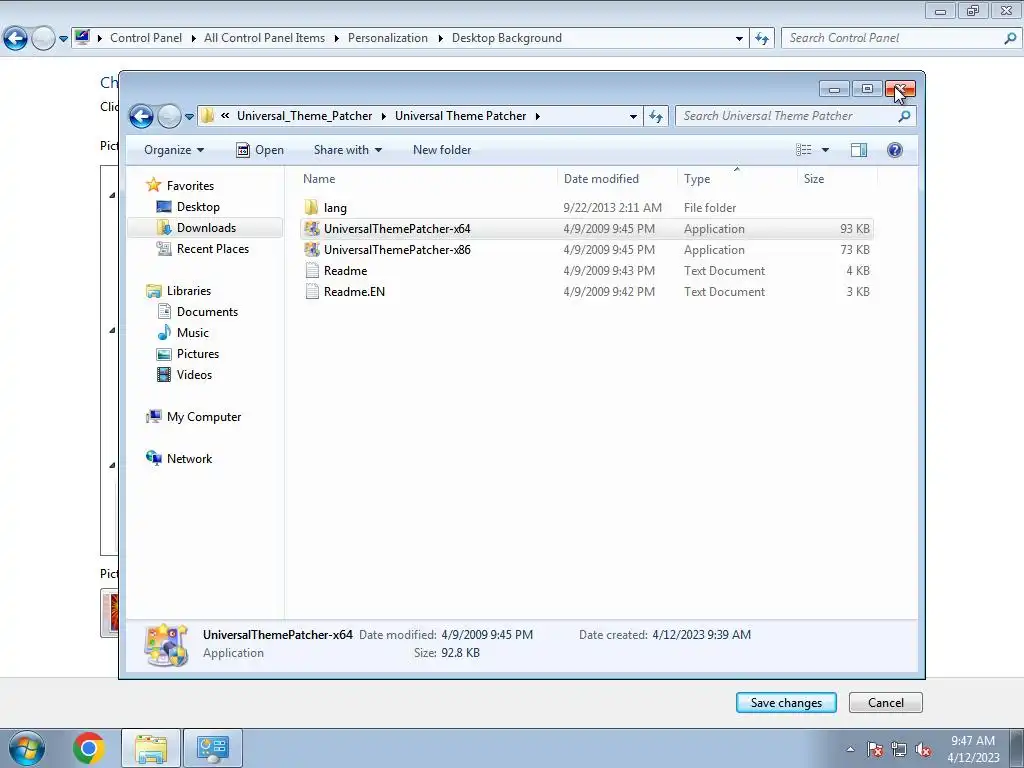Click Action Center flag tray icon
Image resolution: width=1024 pixels, height=768 pixels.
(x=875, y=749)
